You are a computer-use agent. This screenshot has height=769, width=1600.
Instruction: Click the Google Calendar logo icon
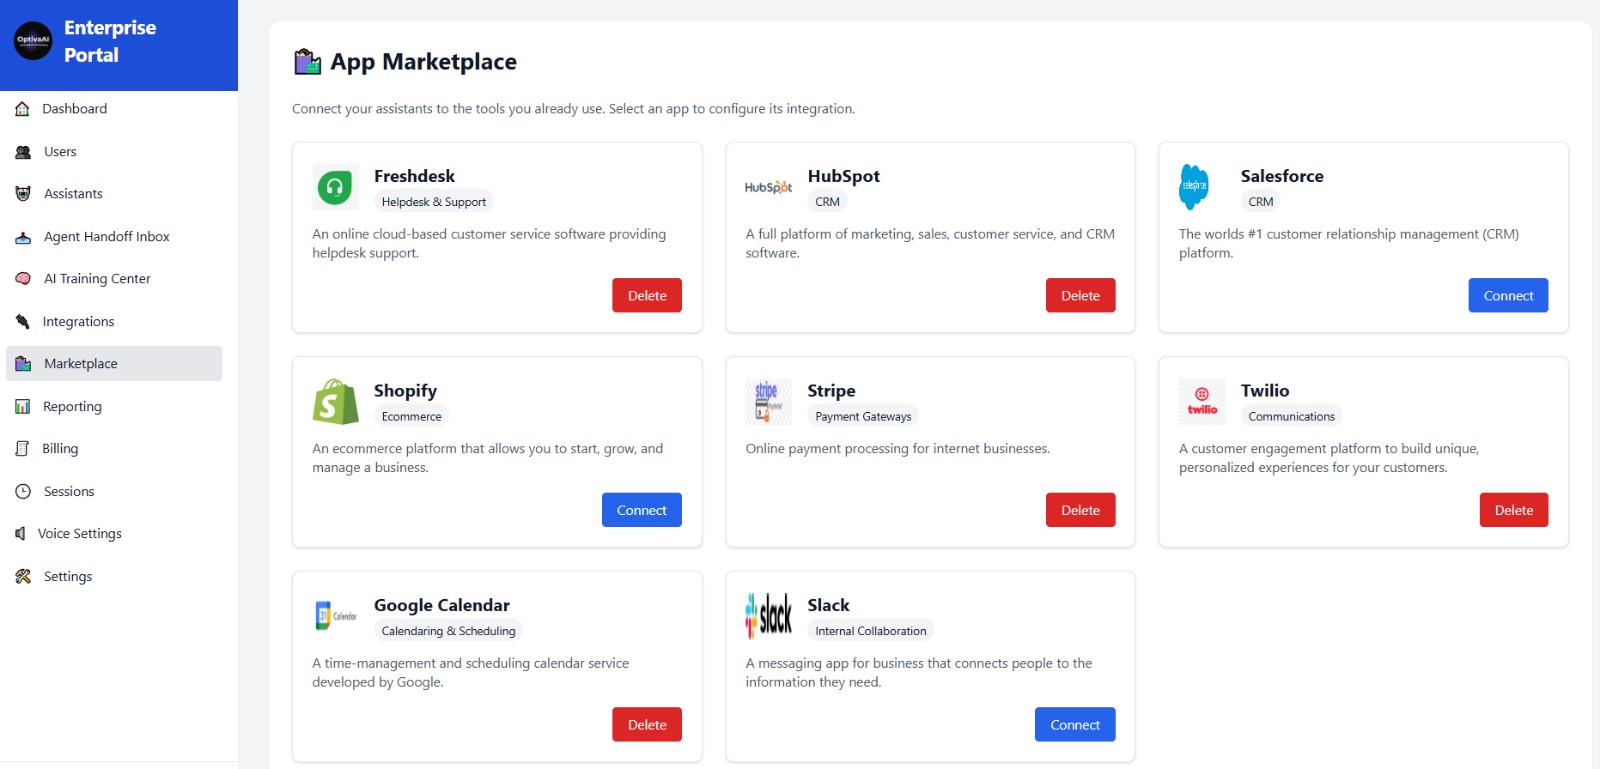coord(335,616)
